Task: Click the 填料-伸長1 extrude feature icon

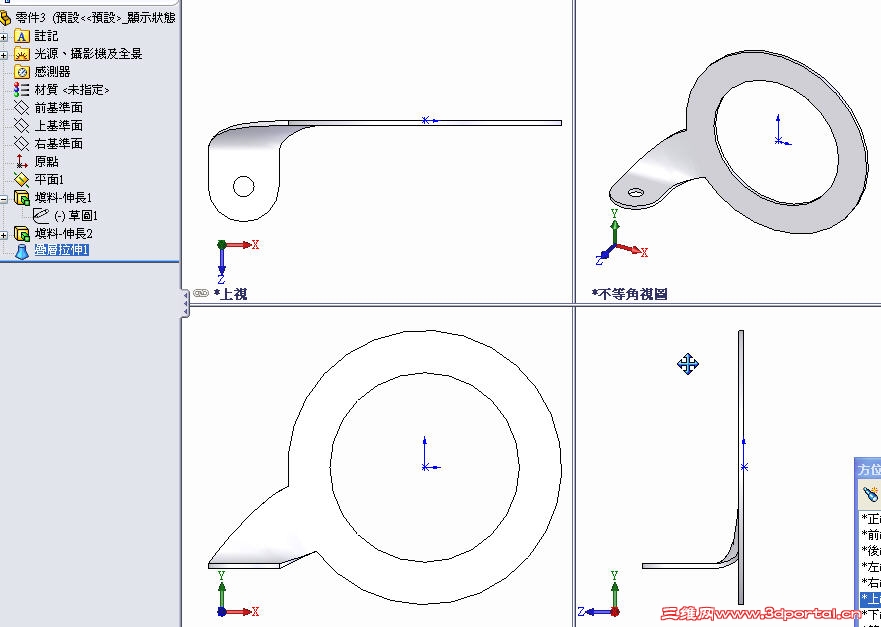Action: click(x=21, y=198)
